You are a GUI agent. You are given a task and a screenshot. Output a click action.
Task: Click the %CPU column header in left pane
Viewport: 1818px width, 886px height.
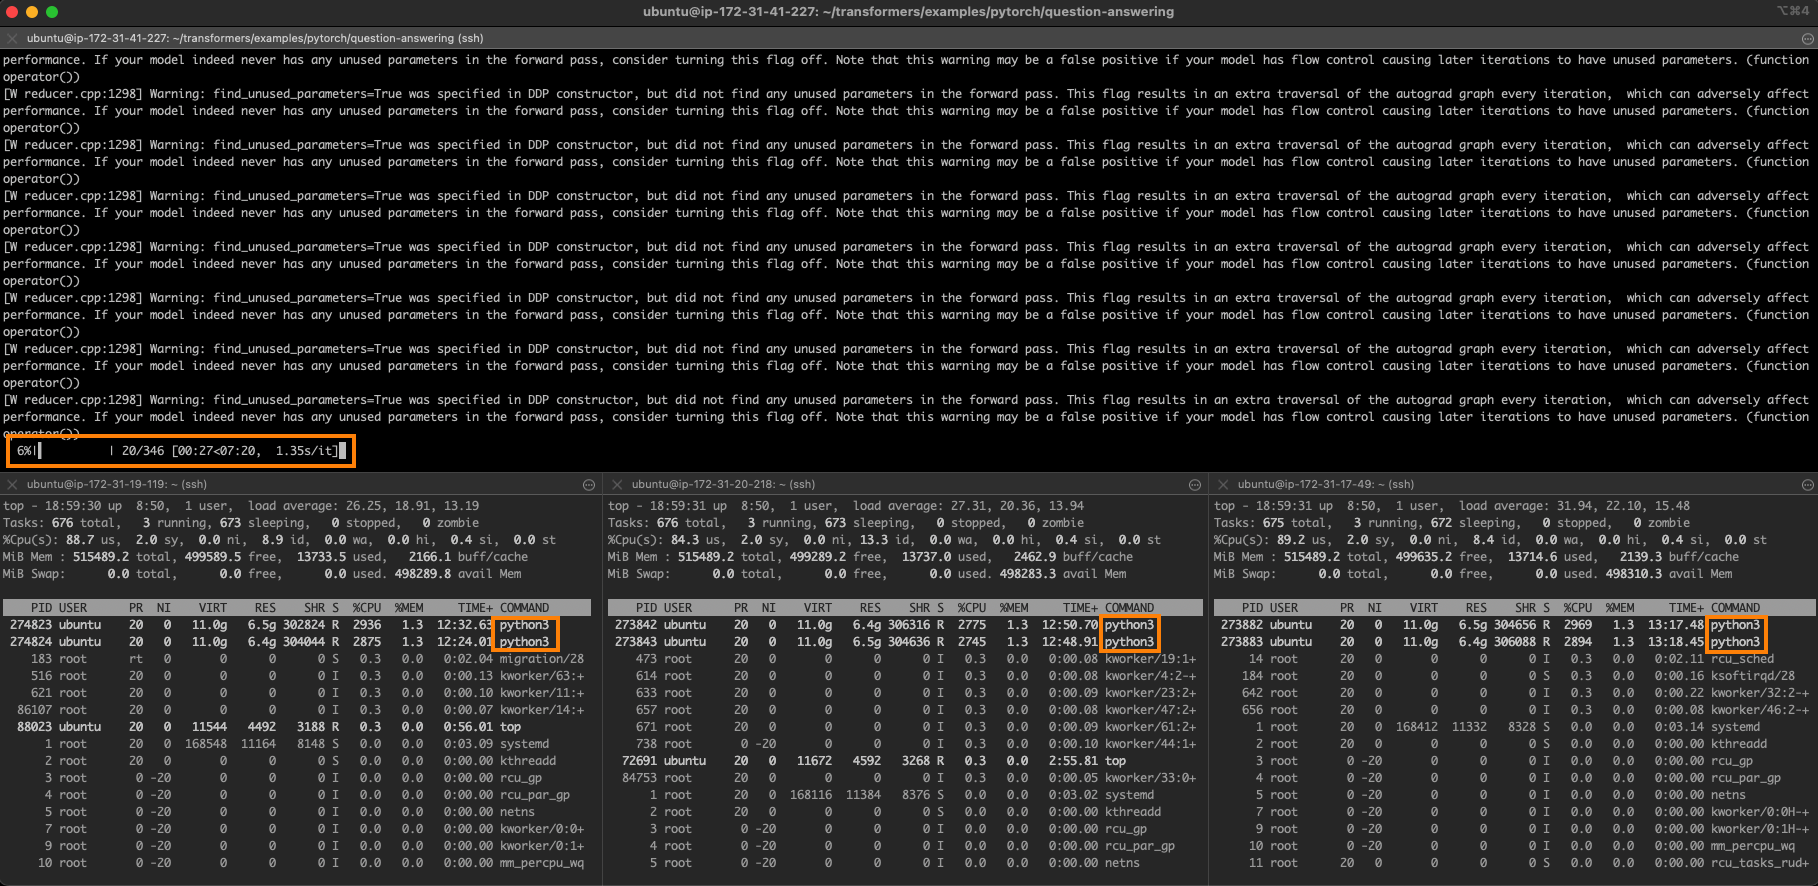(366, 608)
